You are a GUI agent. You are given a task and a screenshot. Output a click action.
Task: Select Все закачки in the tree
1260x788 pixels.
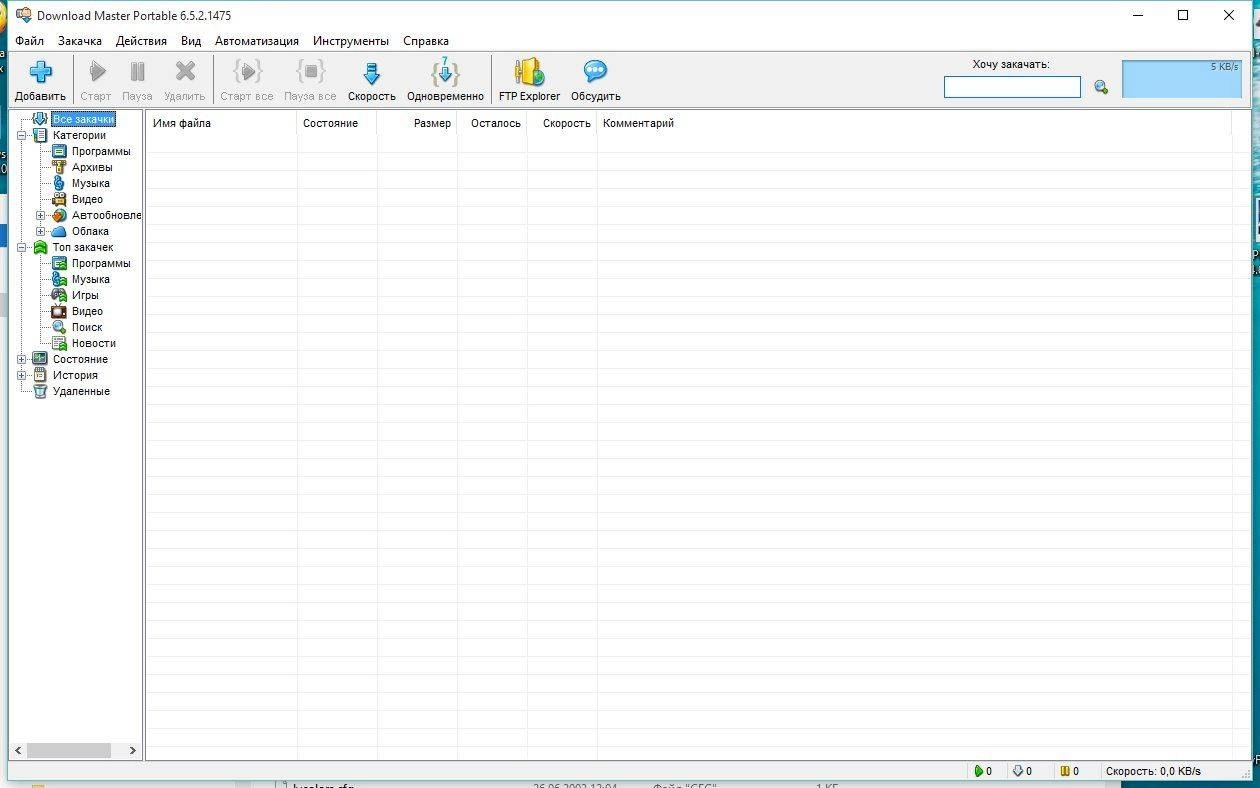(83, 119)
